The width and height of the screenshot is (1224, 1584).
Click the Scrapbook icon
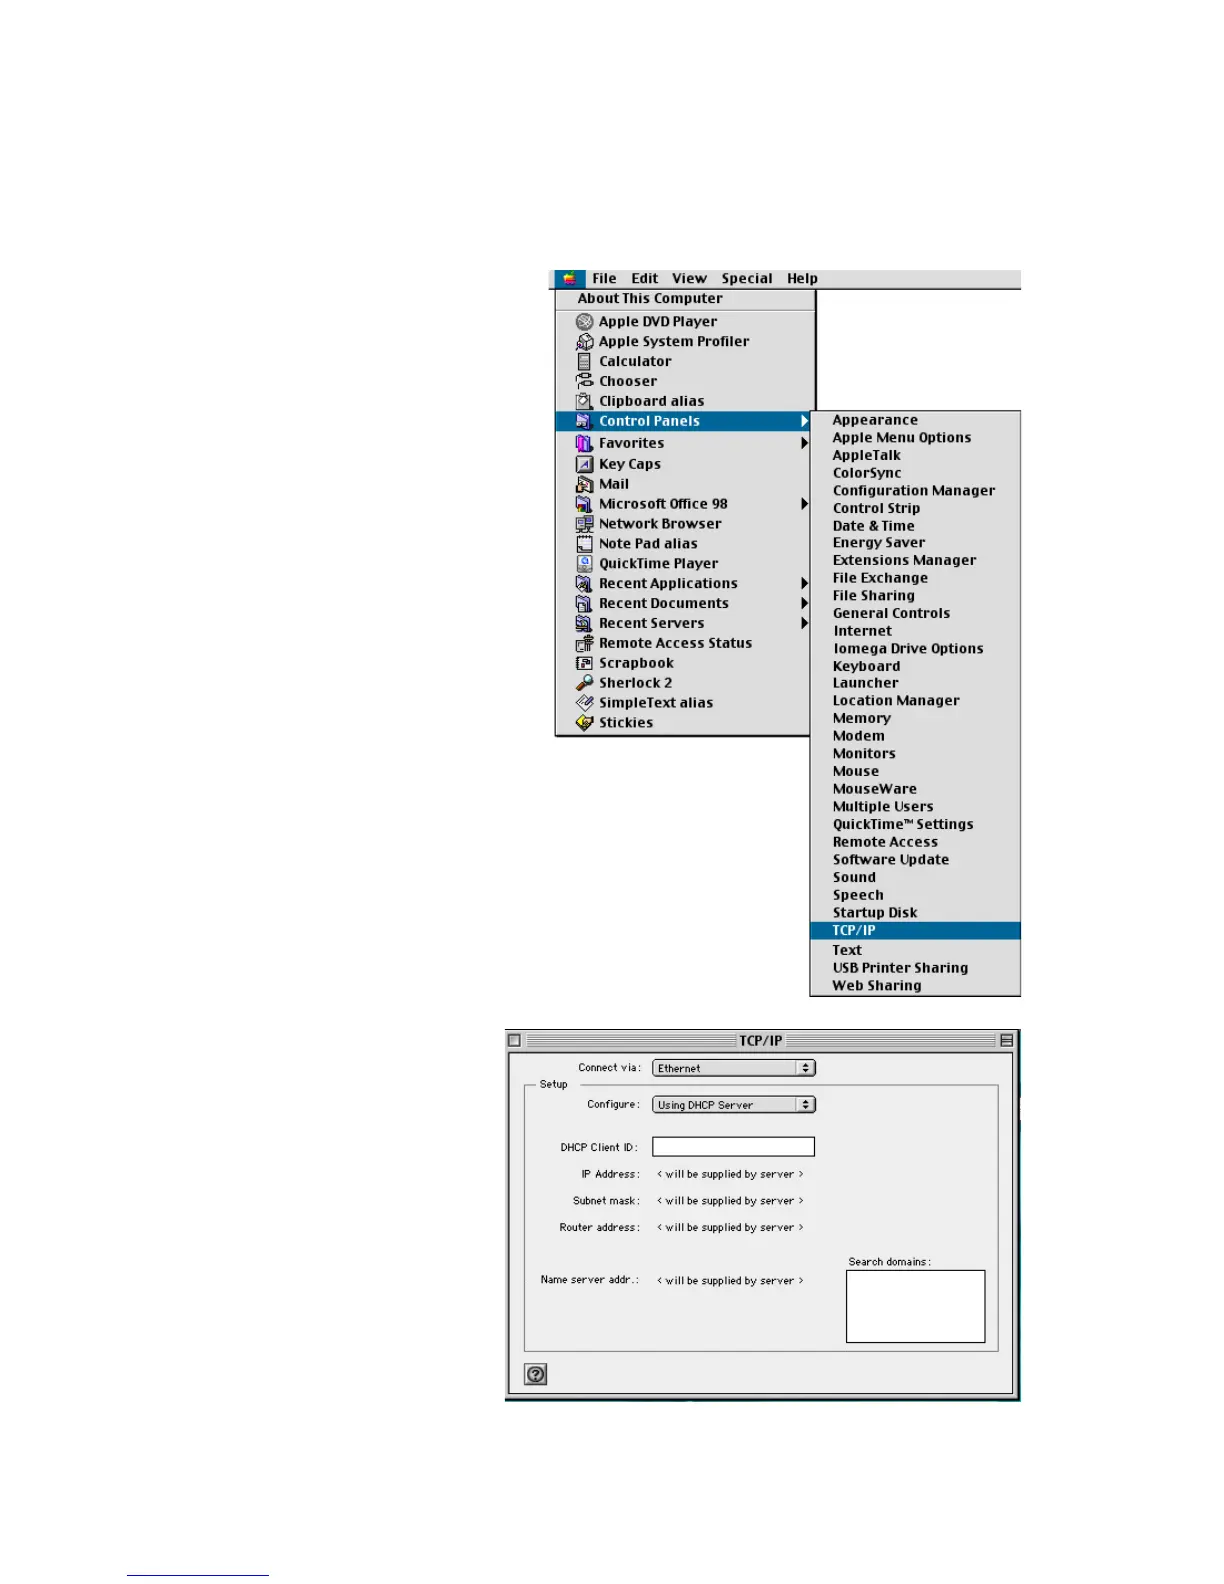[x=585, y=663]
